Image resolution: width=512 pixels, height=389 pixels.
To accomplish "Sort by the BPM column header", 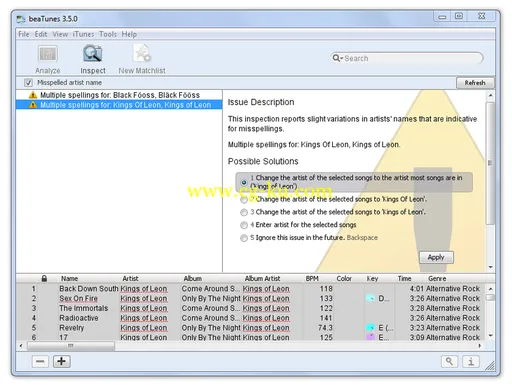I will click(312, 278).
